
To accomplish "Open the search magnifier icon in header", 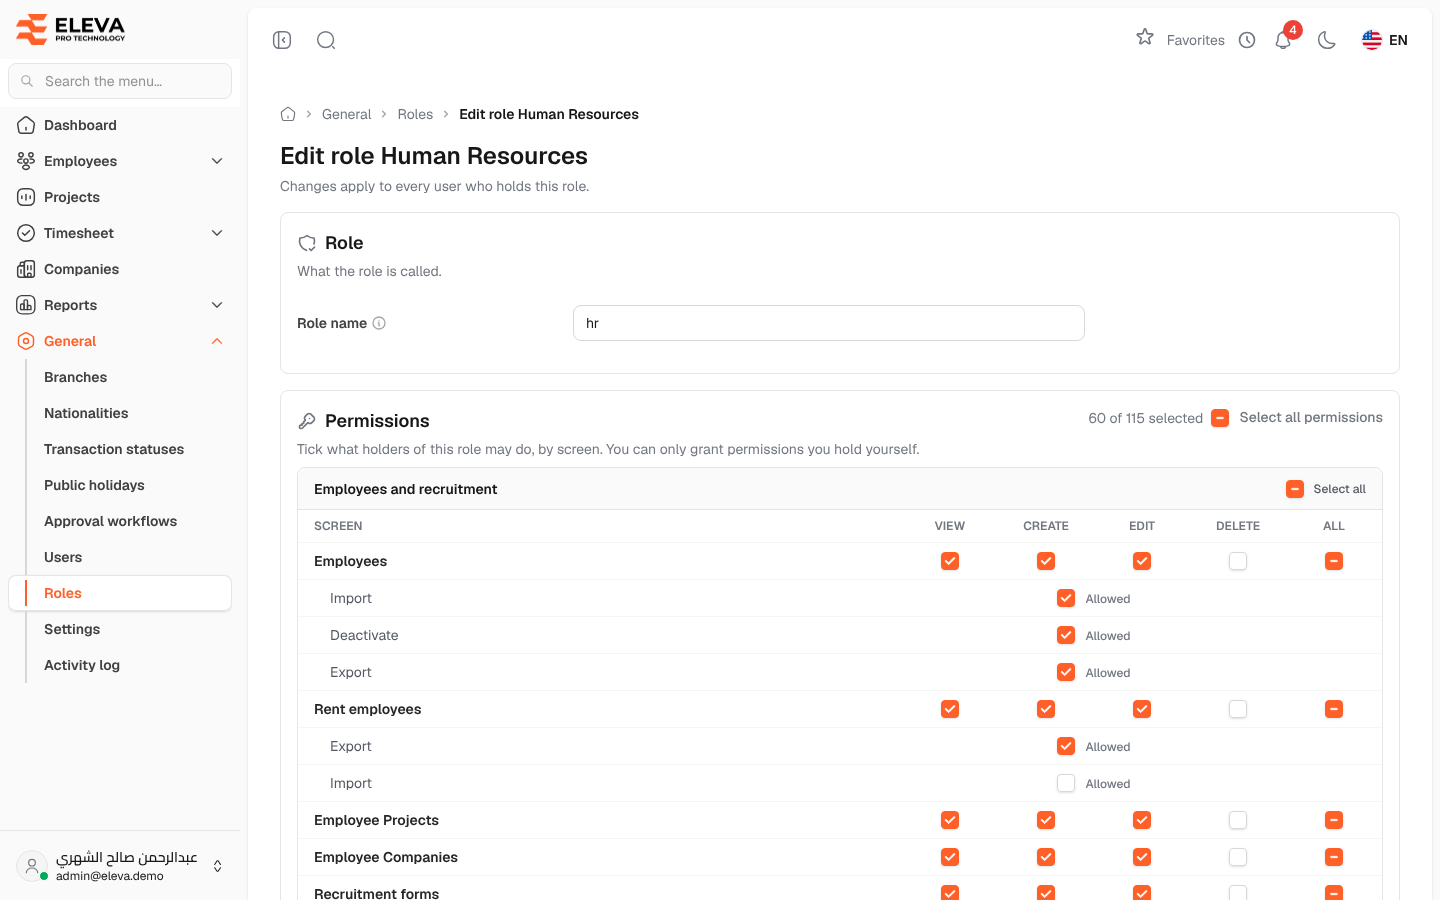I will point(326,40).
